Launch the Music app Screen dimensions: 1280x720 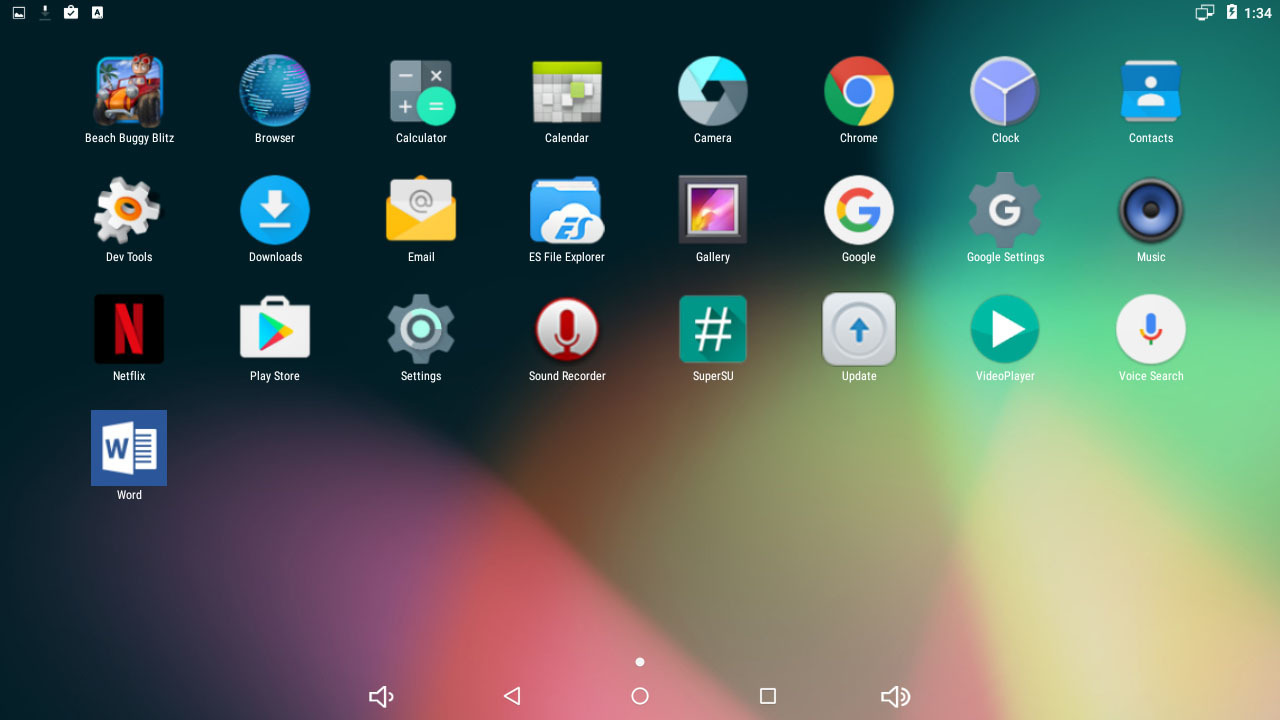tap(1151, 210)
